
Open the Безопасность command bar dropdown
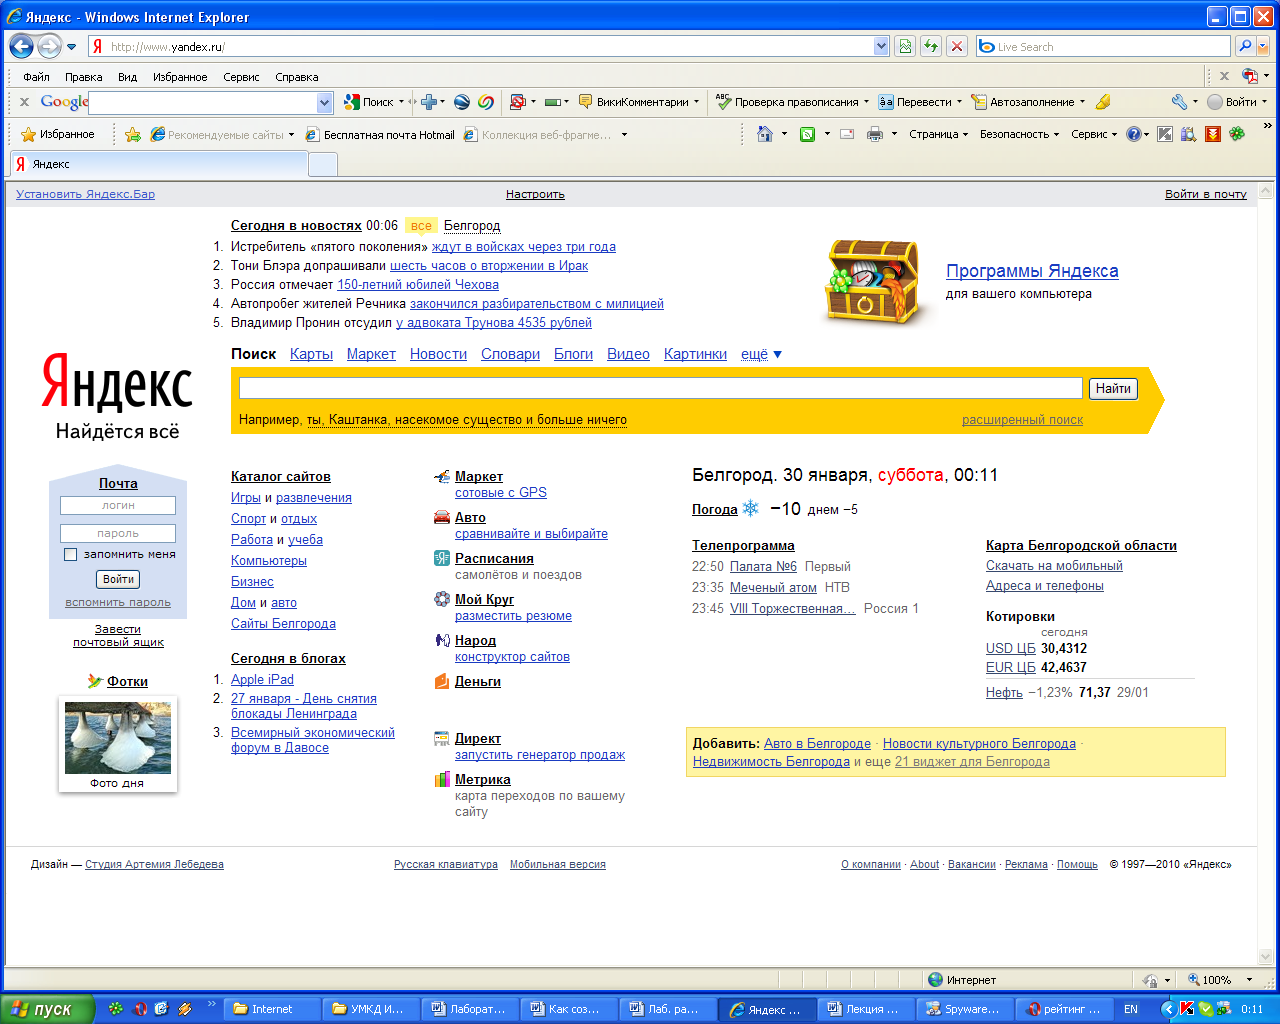coord(1019,134)
